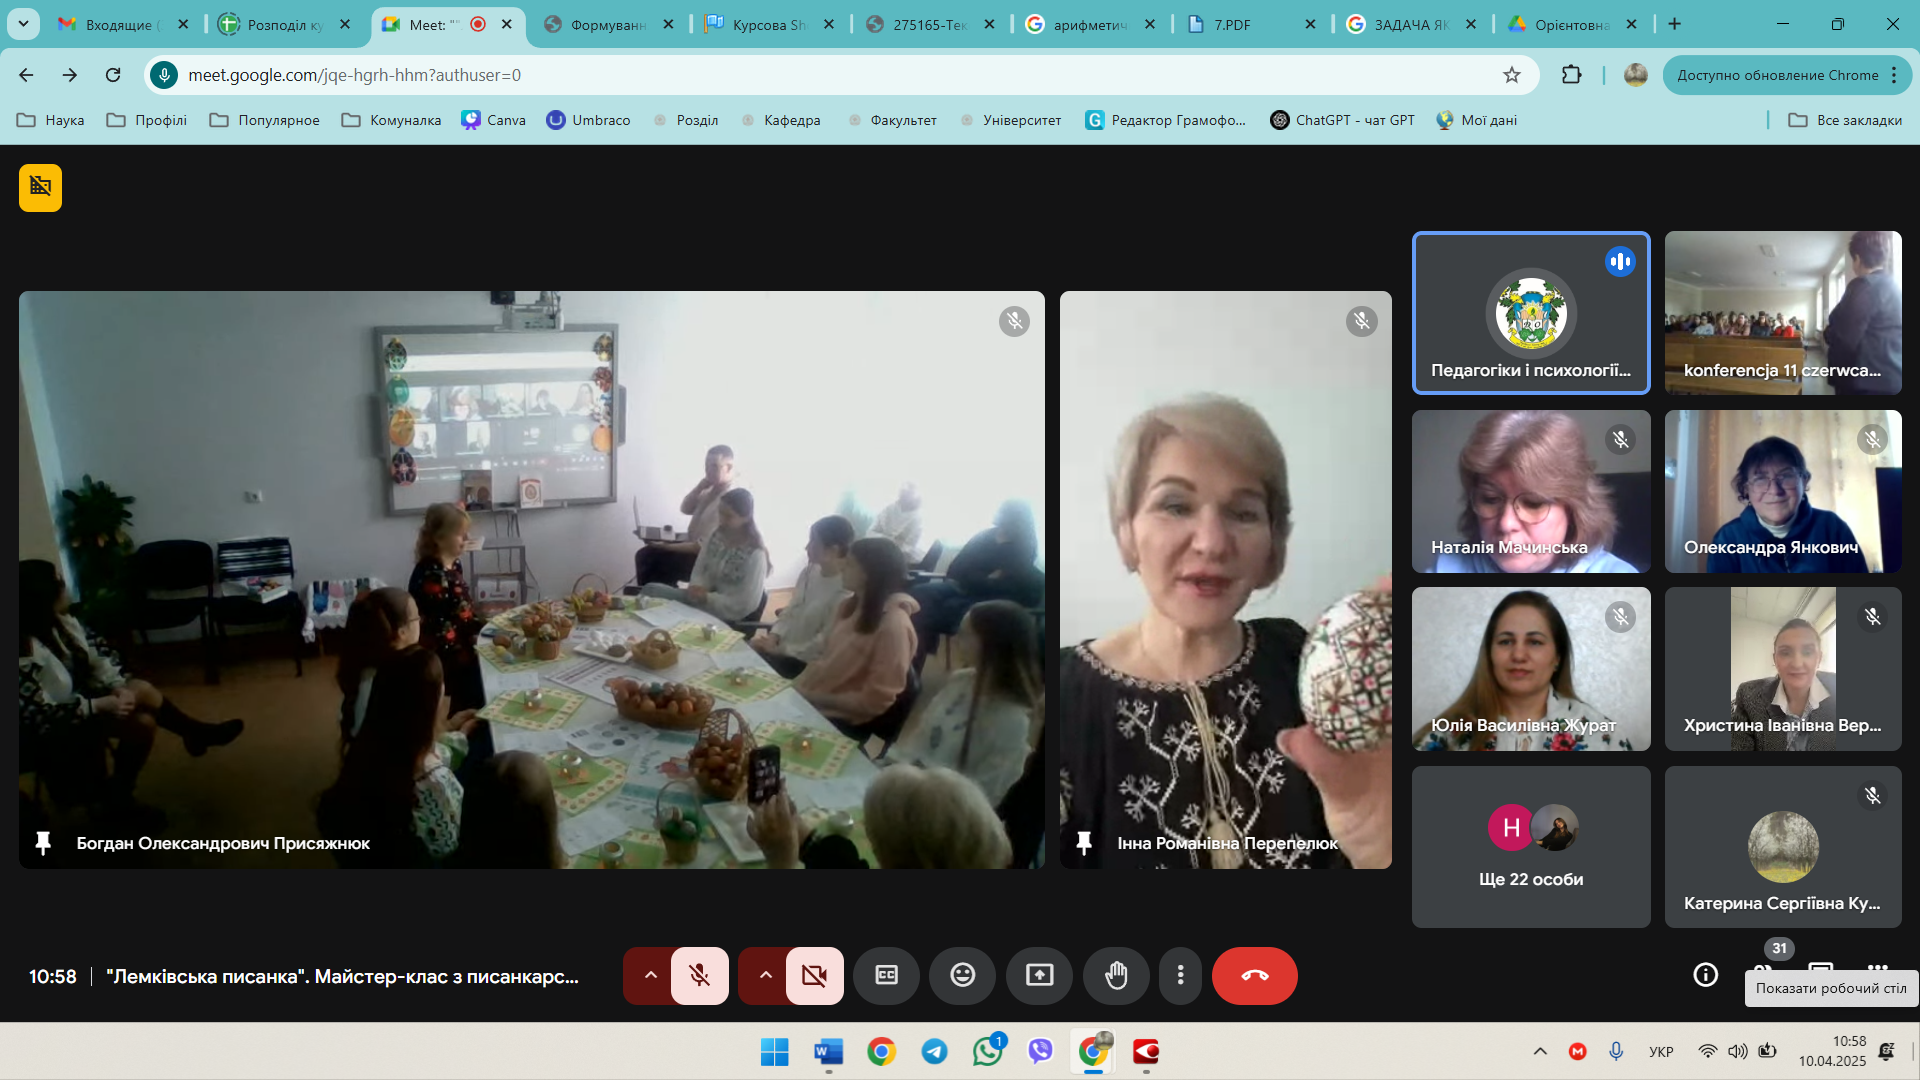The width and height of the screenshot is (1920, 1080).
Task: Open Chrome extensions puzzle icon
Action: coord(1571,75)
